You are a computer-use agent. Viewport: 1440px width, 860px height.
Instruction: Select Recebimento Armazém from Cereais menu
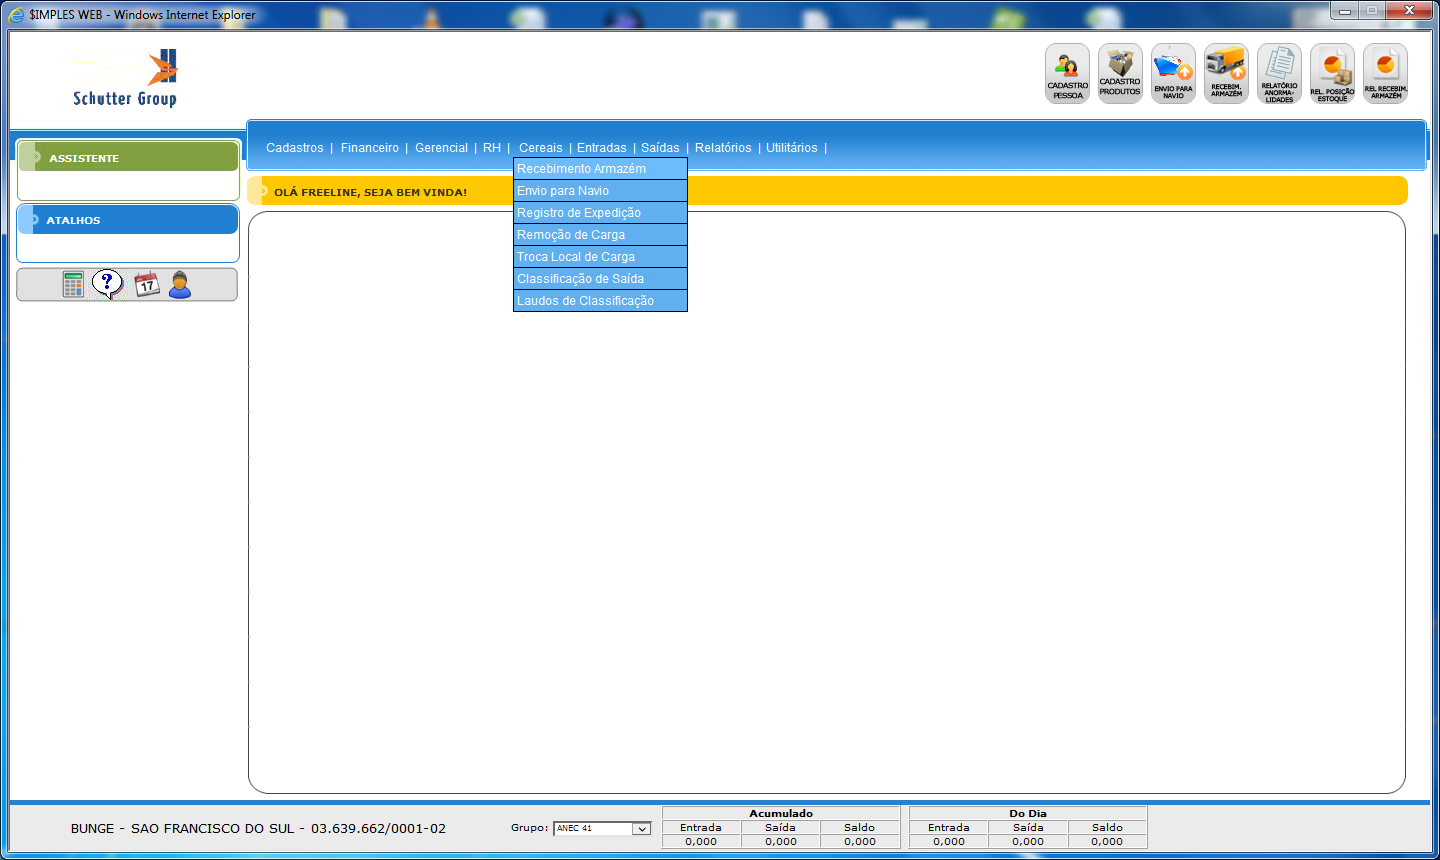pyautogui.click(x=581, y=169)
